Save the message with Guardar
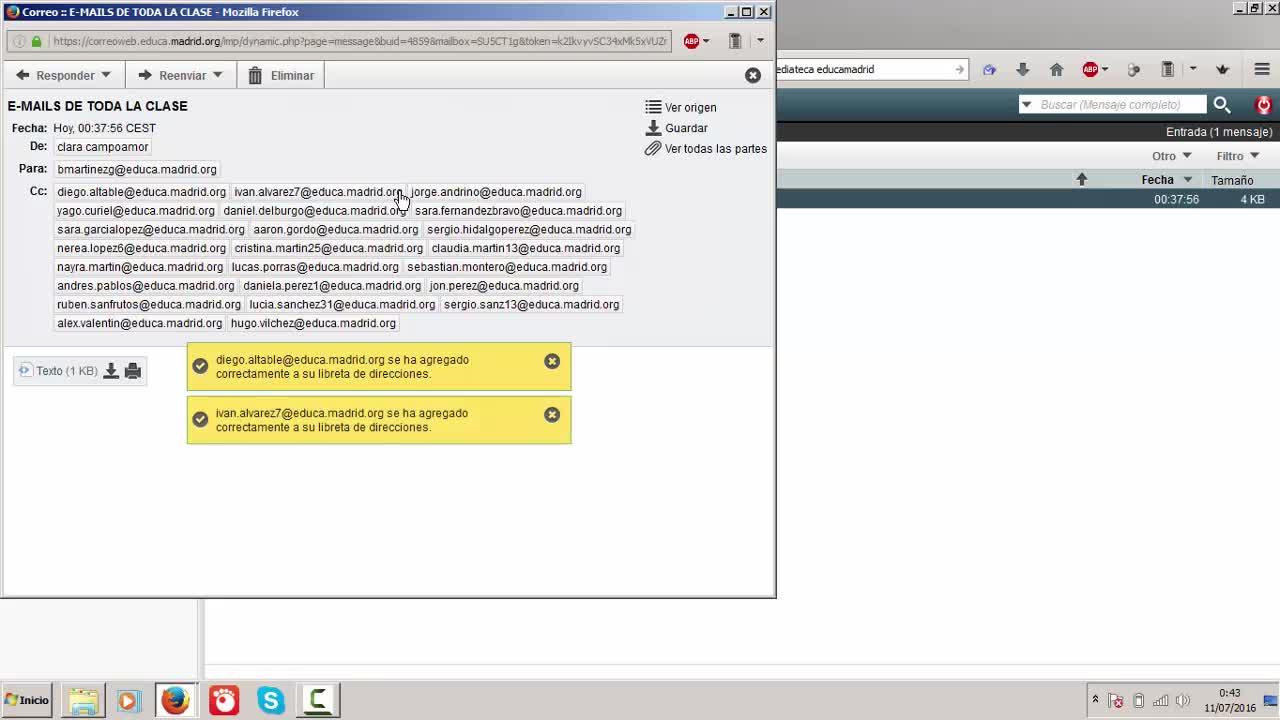Image resolution: width=1280 pixels, height=720 pixels. pyautogui.click(x=677, y=128)
